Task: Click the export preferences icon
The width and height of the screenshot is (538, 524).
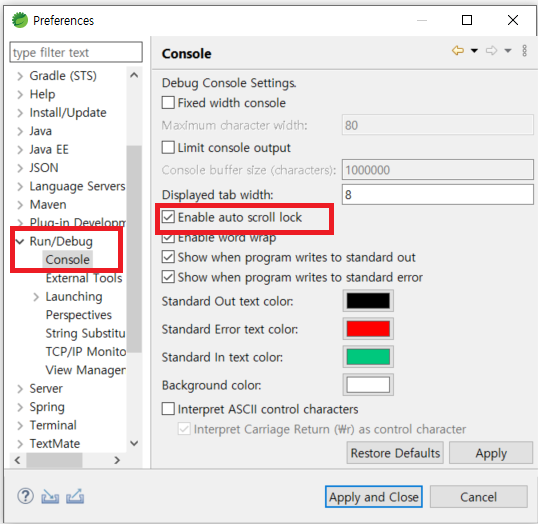Action: [x=75, y=496]
